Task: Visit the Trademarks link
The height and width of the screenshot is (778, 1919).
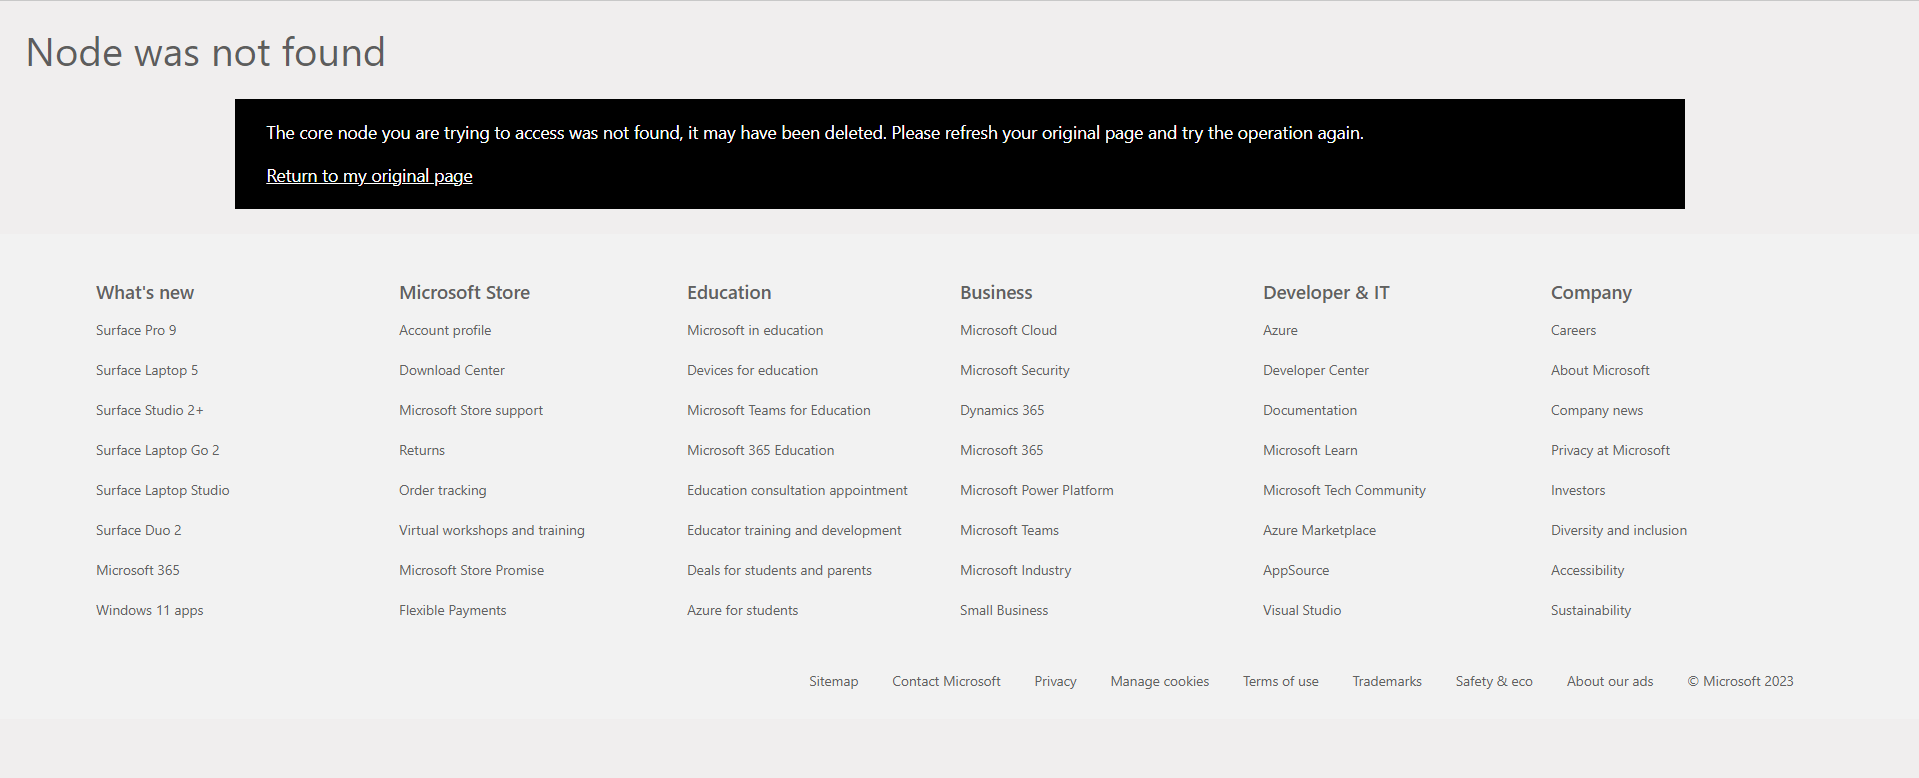Action: [1387, 681]
